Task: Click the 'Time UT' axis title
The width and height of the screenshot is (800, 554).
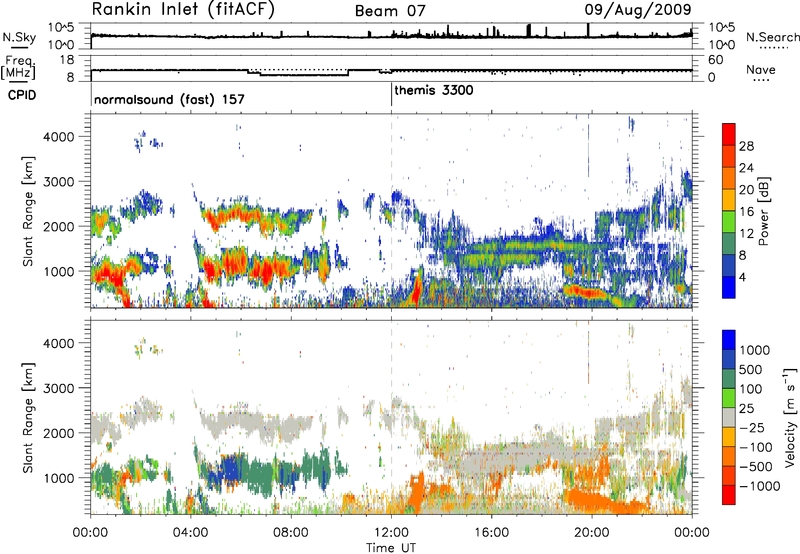Action: (x=391, y=548)
